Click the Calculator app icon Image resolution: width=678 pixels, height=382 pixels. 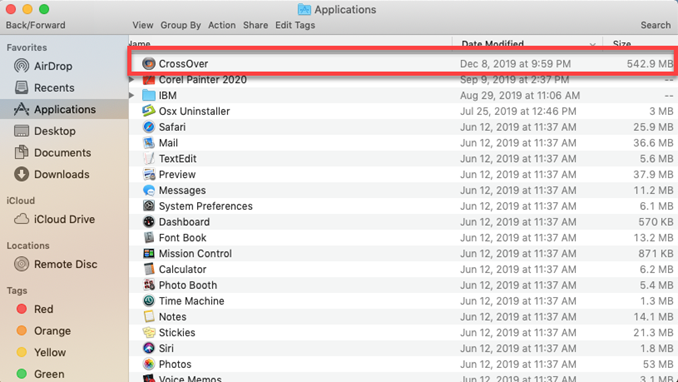pos(149,269)
